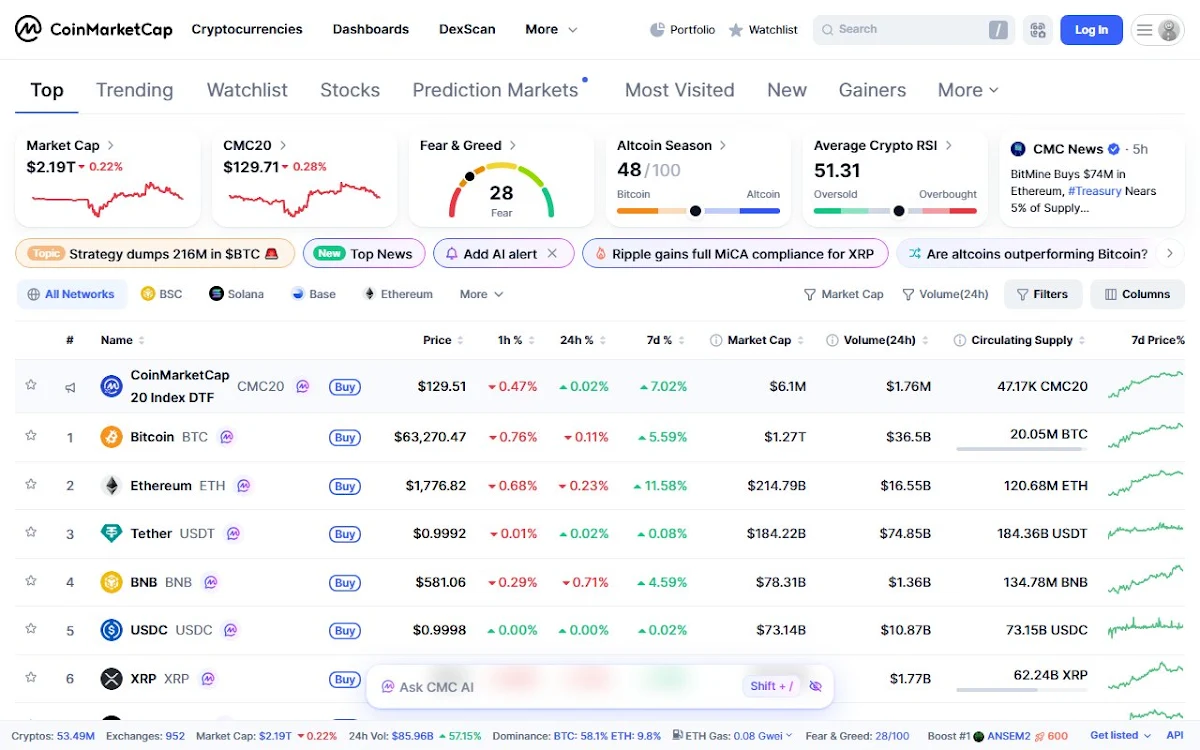Viewport: 1200px width, 750px height.
Task: Click AI insight icon next to ETH
Action: coord(243,486)
